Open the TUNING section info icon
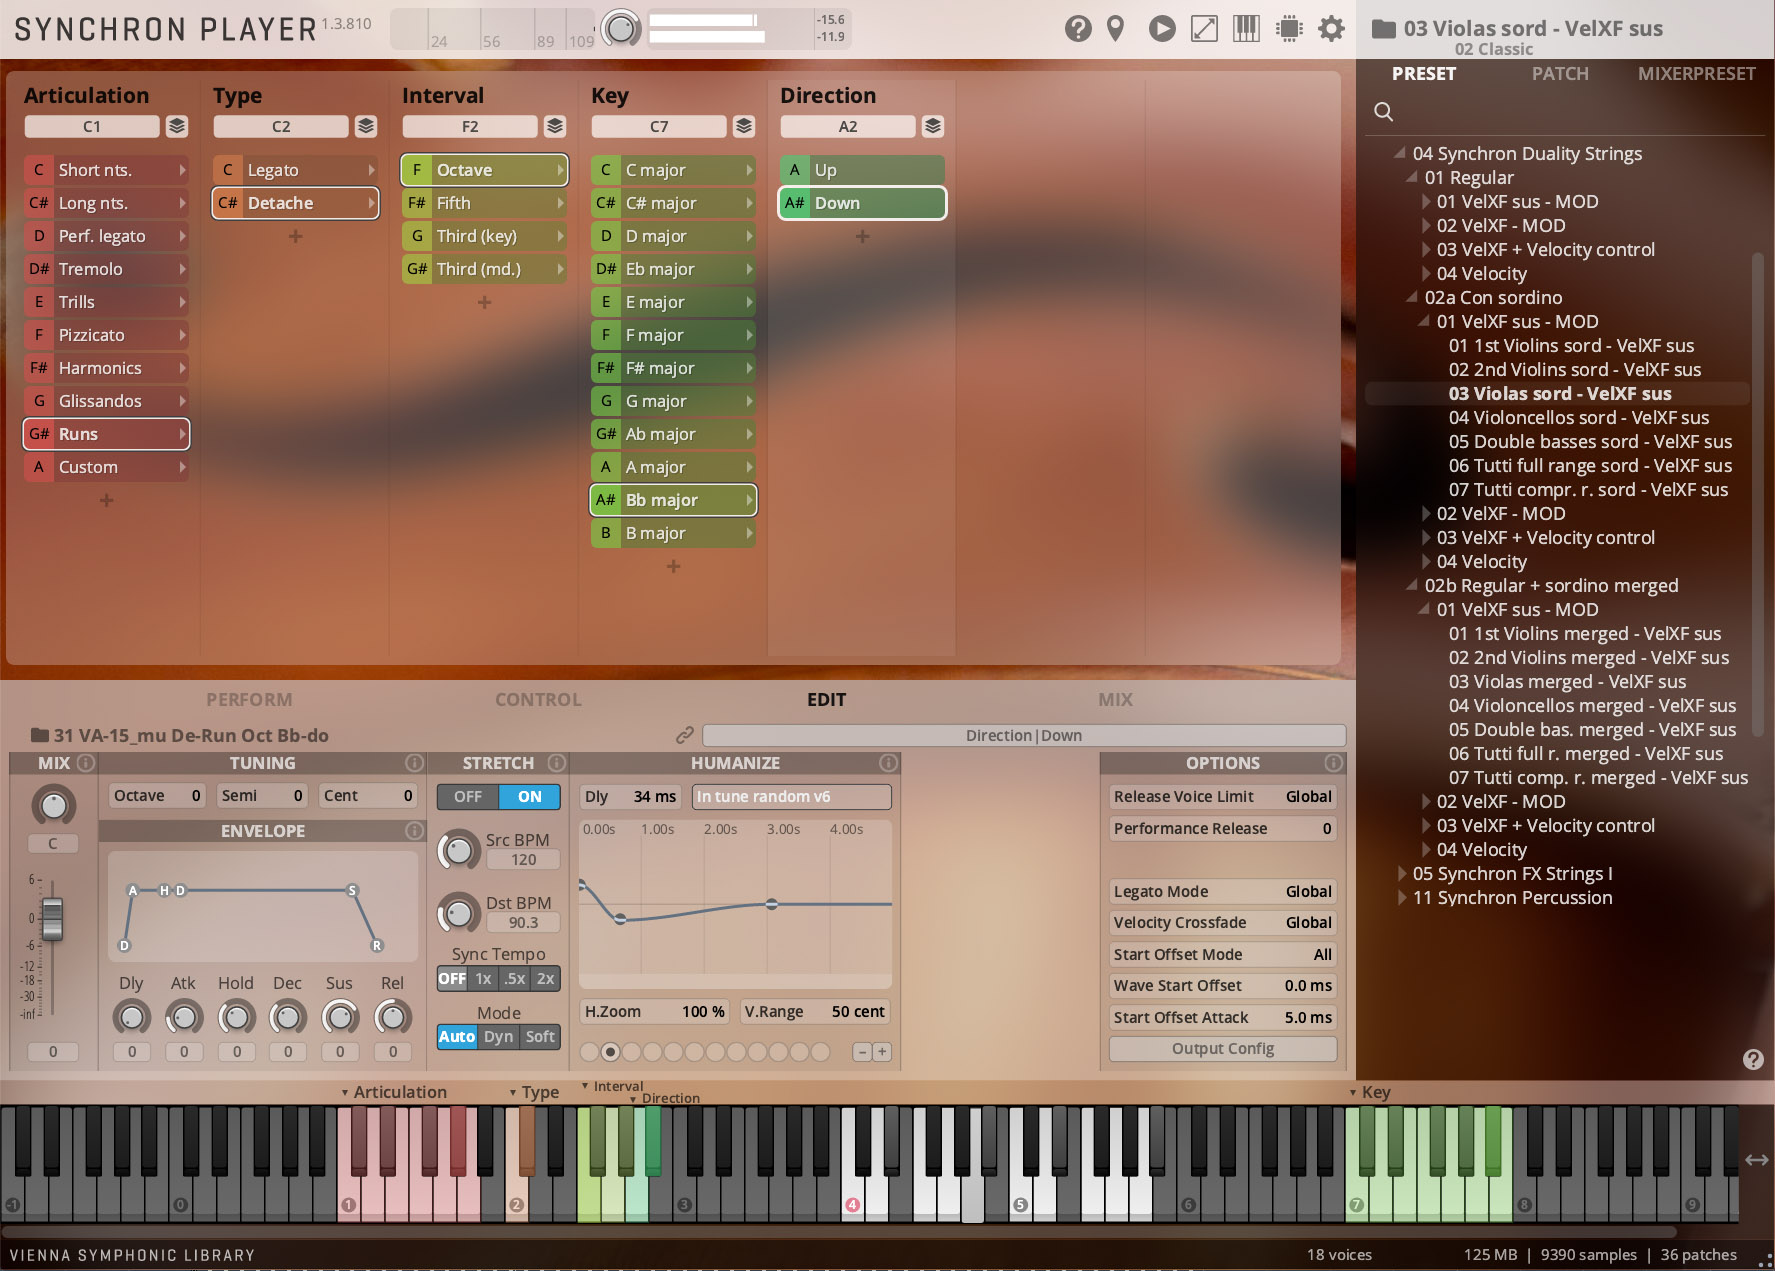Viewport: 1775px width, 1271px height. click(415, 763)
